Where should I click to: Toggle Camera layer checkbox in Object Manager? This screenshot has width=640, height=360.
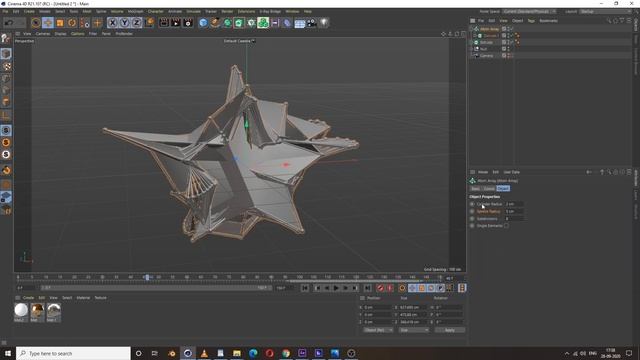504,56
